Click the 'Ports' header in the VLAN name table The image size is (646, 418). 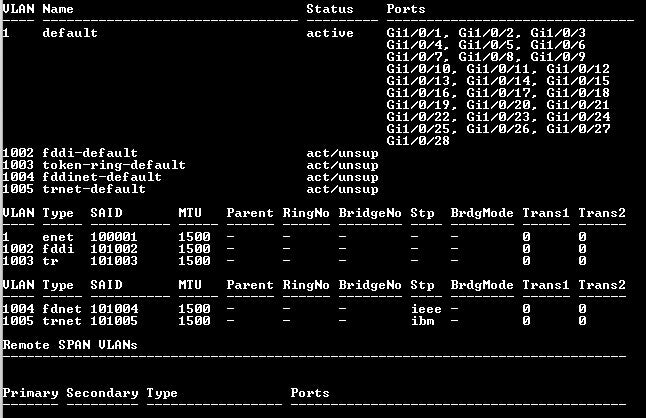406,9
